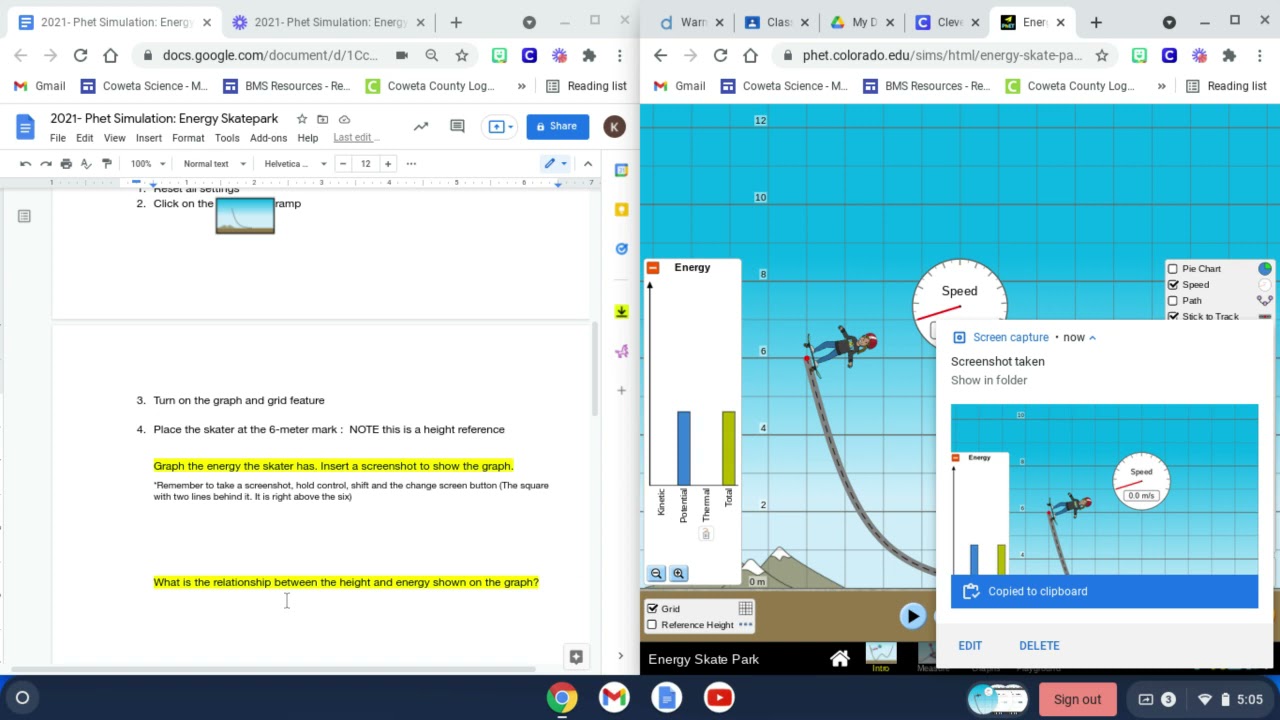Image resolution: width=1280 pixels, height=720 pixels.
Task: Enable the Path checkbox
Action: coord(1173,301)
